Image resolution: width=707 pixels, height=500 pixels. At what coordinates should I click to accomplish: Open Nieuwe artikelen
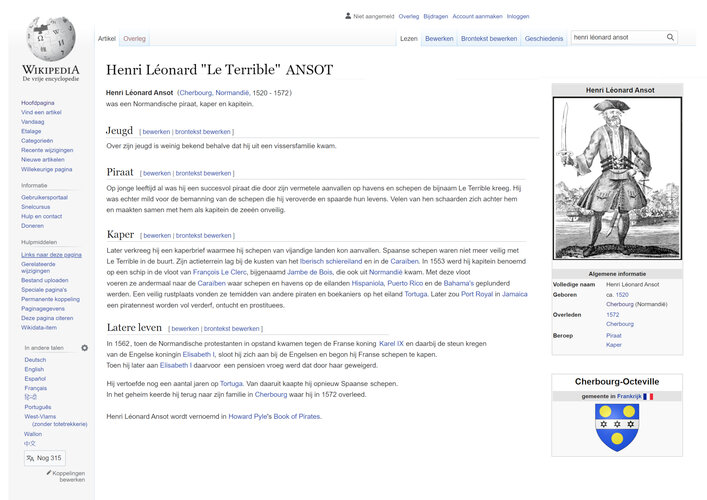point(42,160)
